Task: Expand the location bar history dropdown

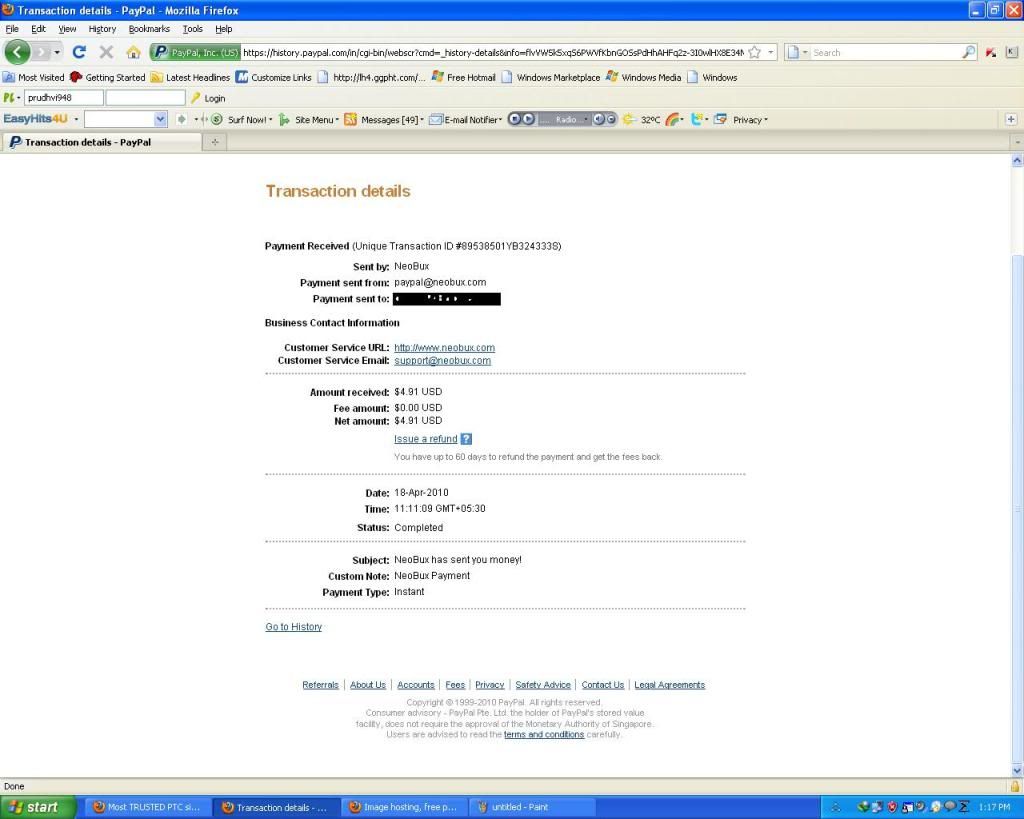Action: pyautogui.click(x=771, y=52)
